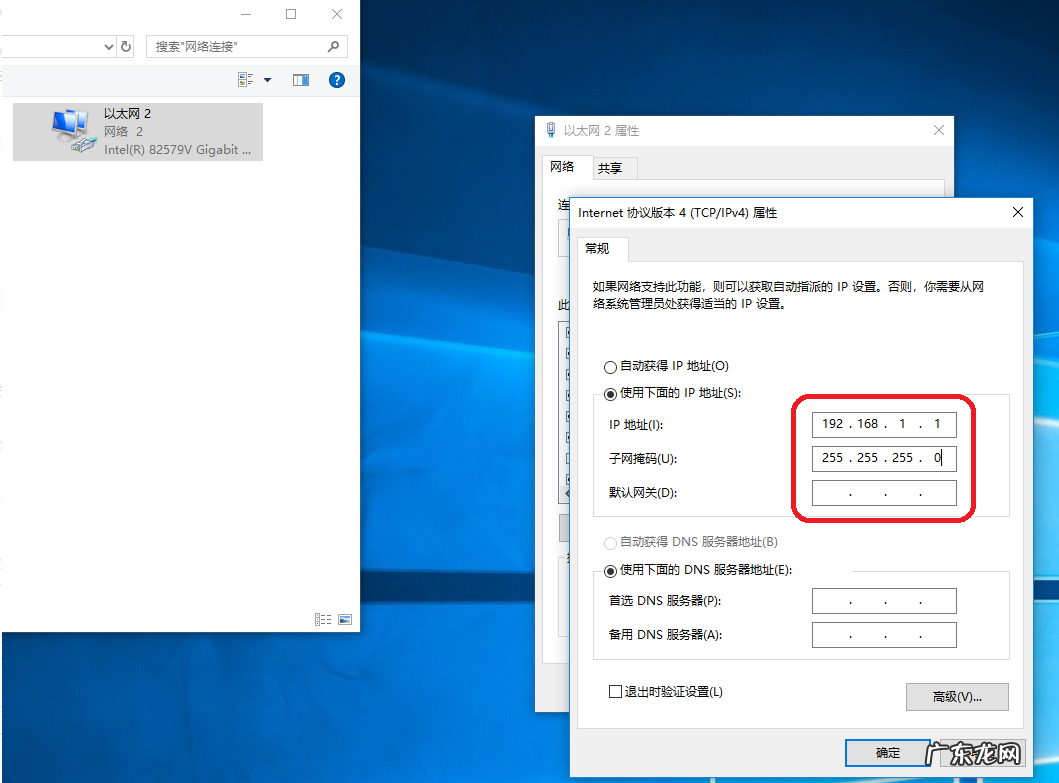1059x783 pixels.
Task: Switch to the 常规 tab
Action: pos(600,249)
